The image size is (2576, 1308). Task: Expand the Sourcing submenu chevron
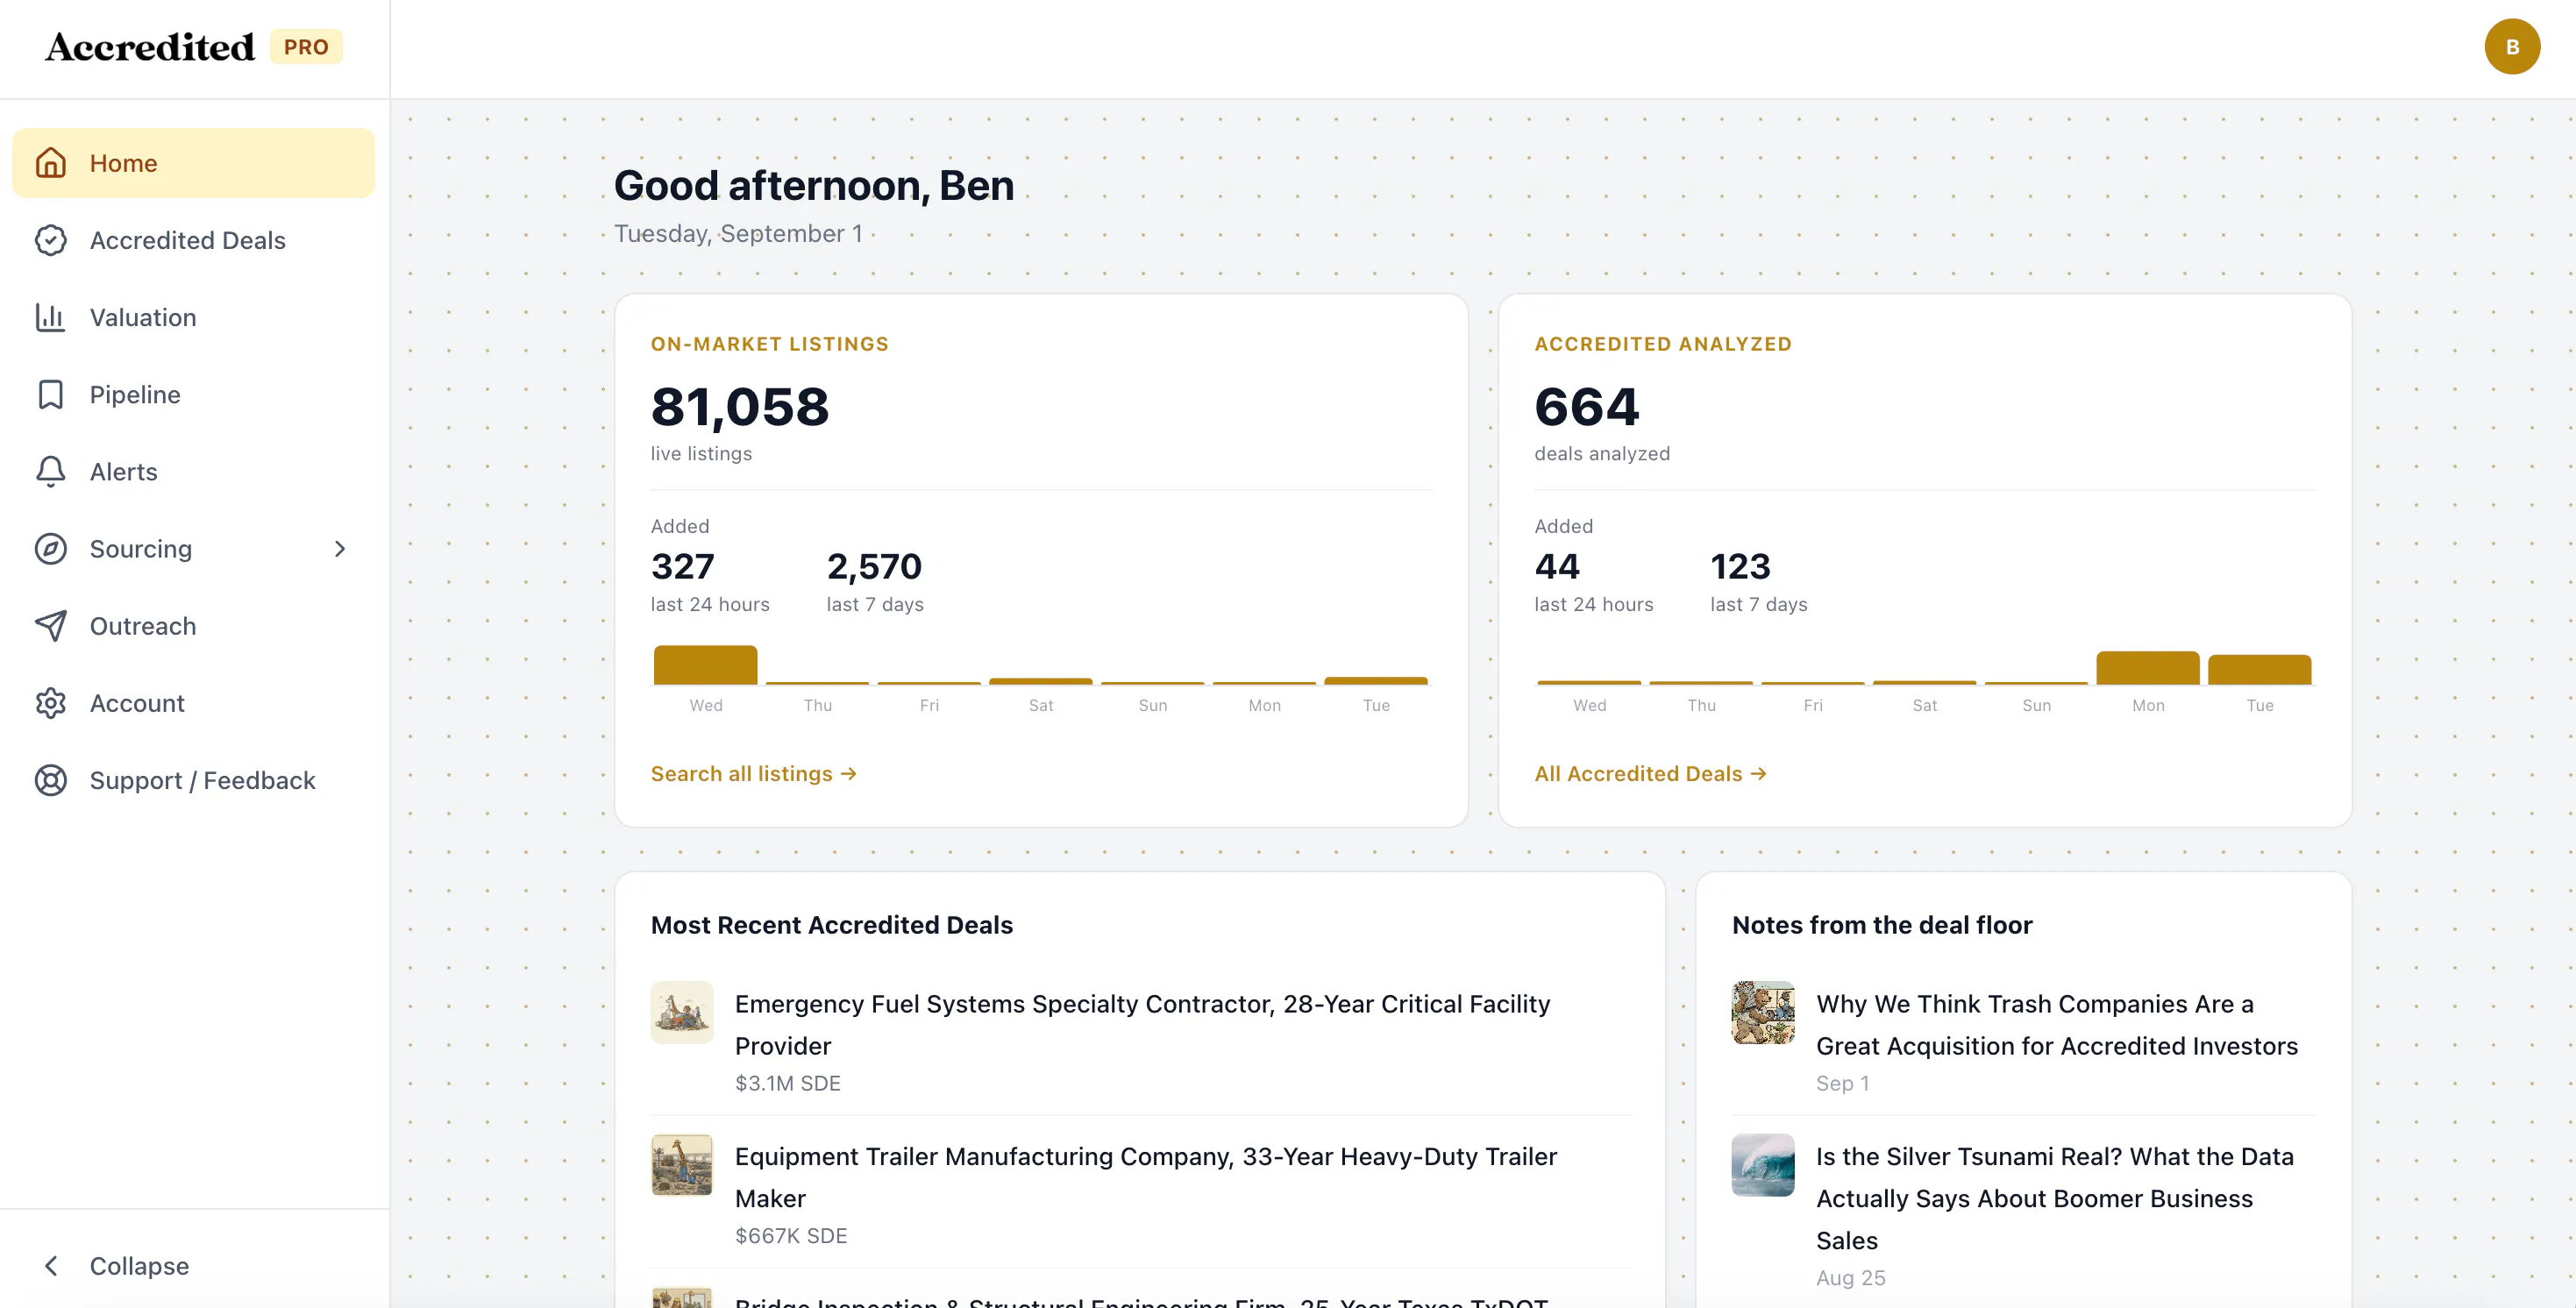click(x=340, y=548)
